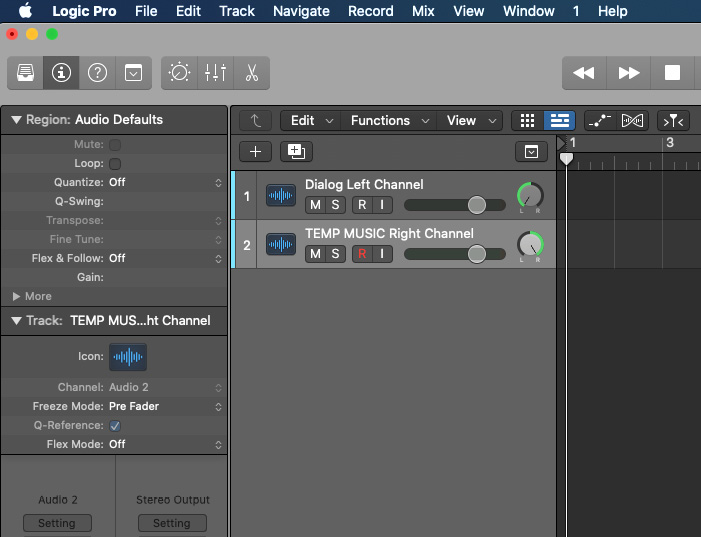
Task: Click the Rewind transport button
Action: [584, 72]
